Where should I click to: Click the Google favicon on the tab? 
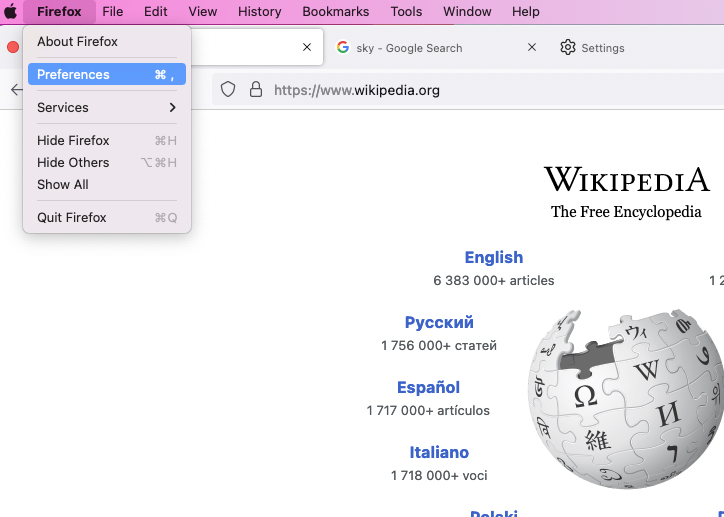[343, 47]
